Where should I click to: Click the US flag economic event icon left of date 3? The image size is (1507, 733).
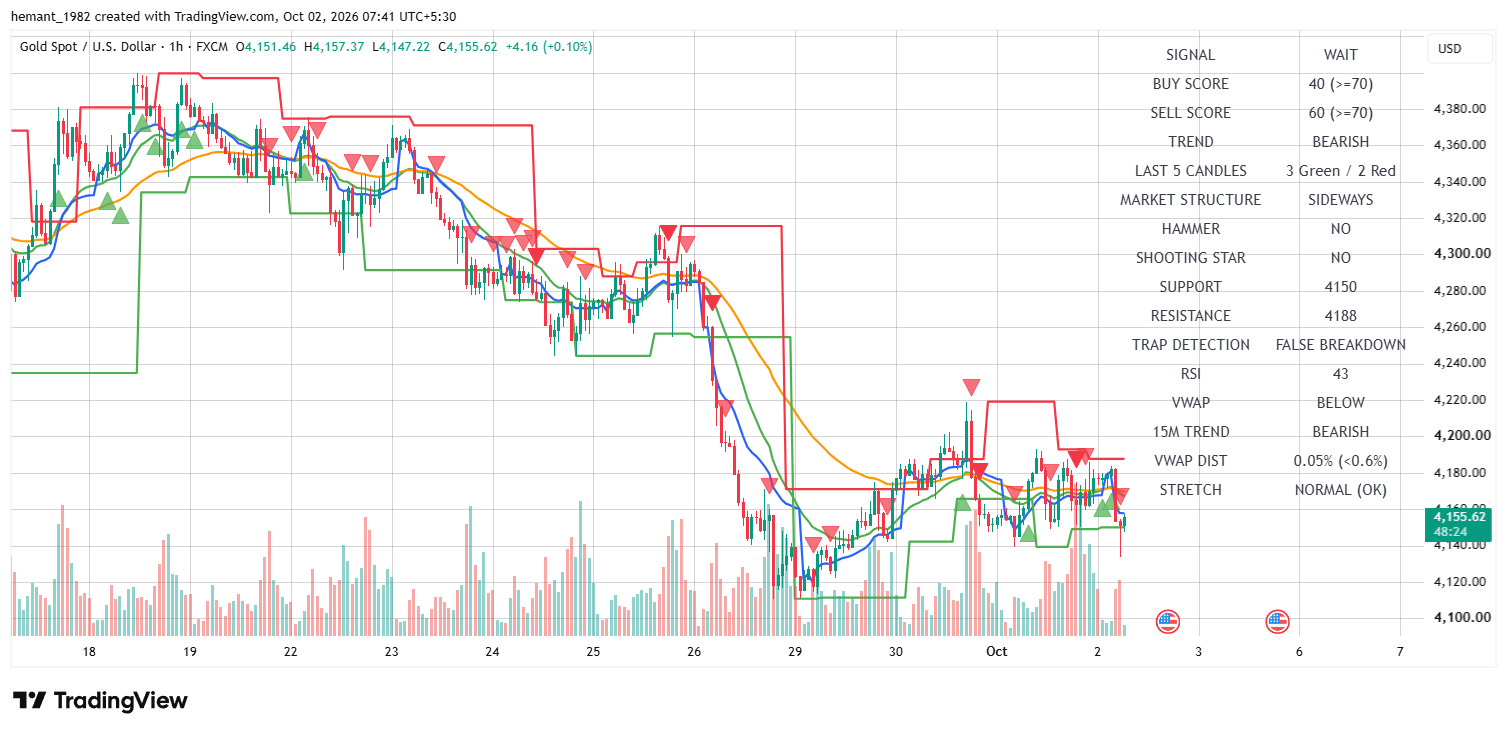point(1167,622)
